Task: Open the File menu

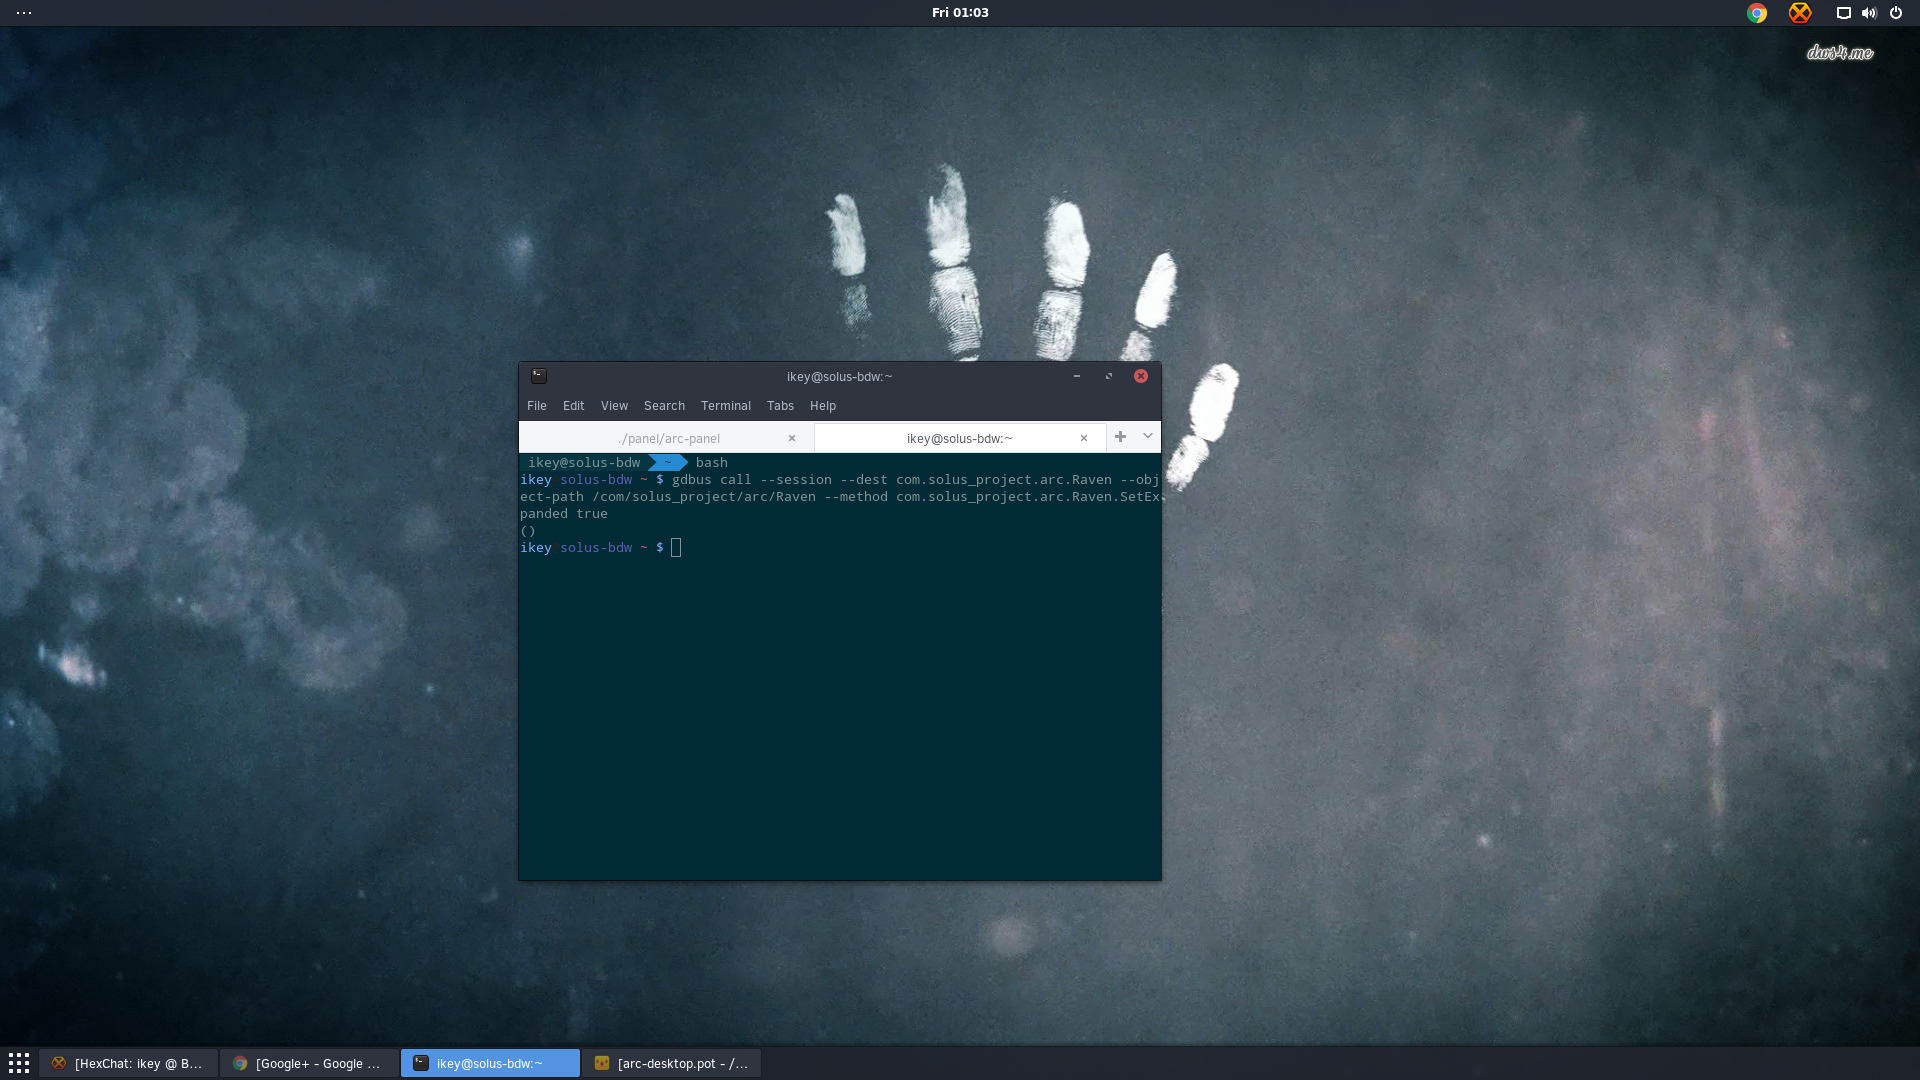Action: click(537, 406)
